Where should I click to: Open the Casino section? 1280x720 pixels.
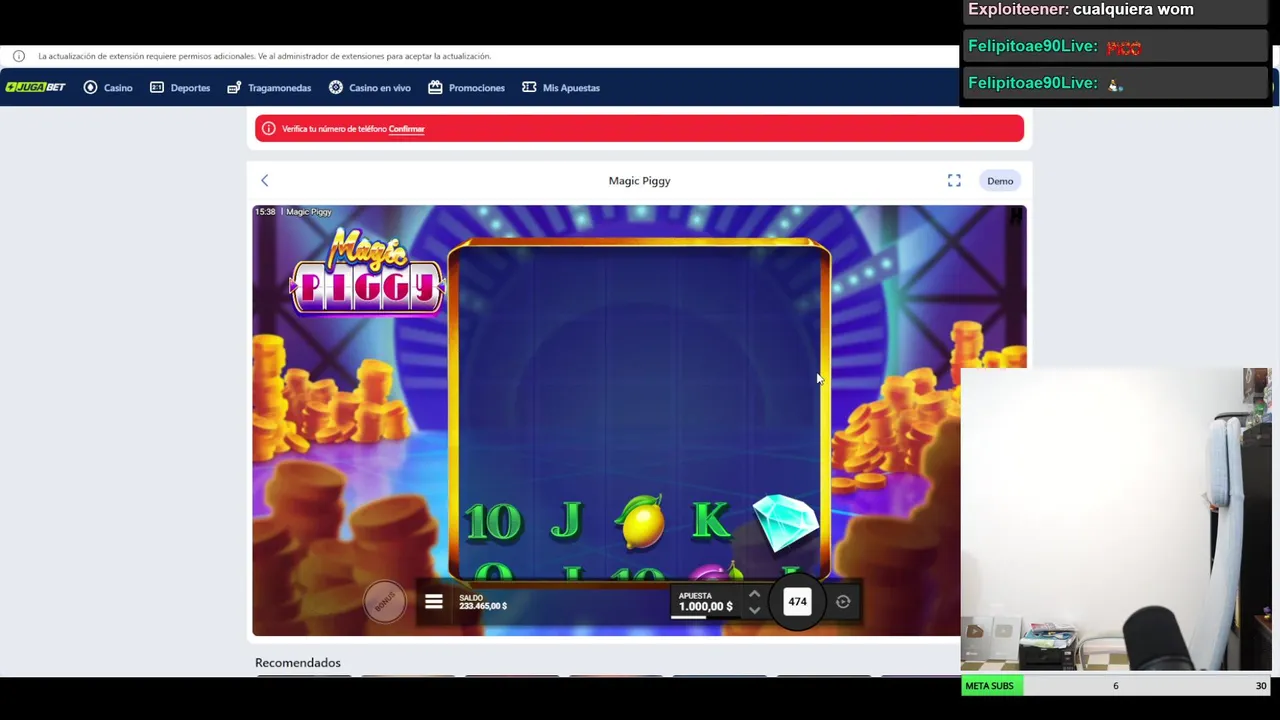click(x=108, y=88)
